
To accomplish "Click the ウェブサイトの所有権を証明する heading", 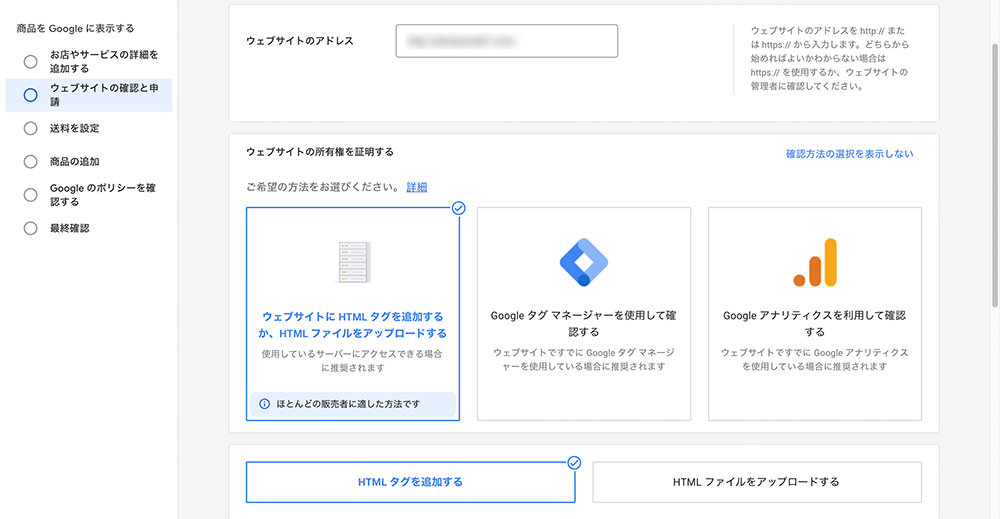I will point(320,152).
